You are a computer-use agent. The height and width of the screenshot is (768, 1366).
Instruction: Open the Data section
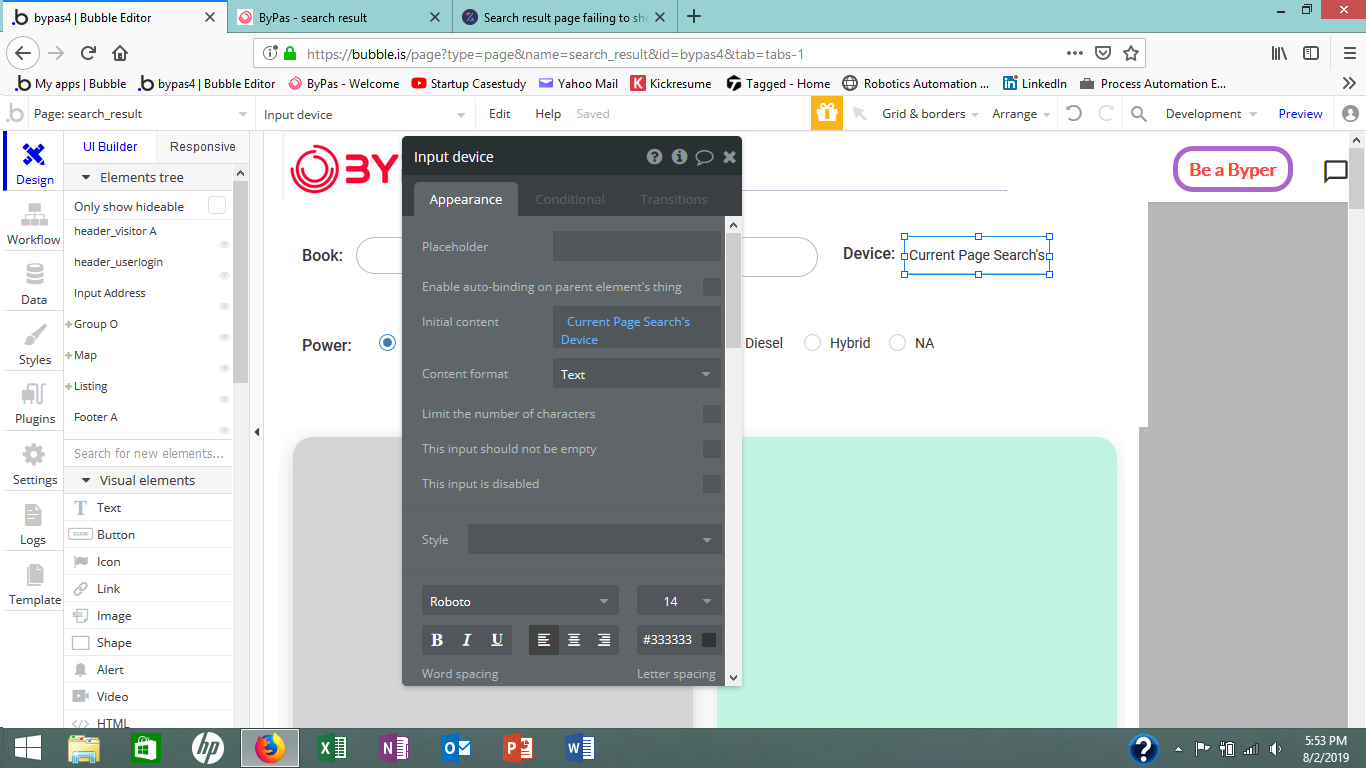(34, 284)
